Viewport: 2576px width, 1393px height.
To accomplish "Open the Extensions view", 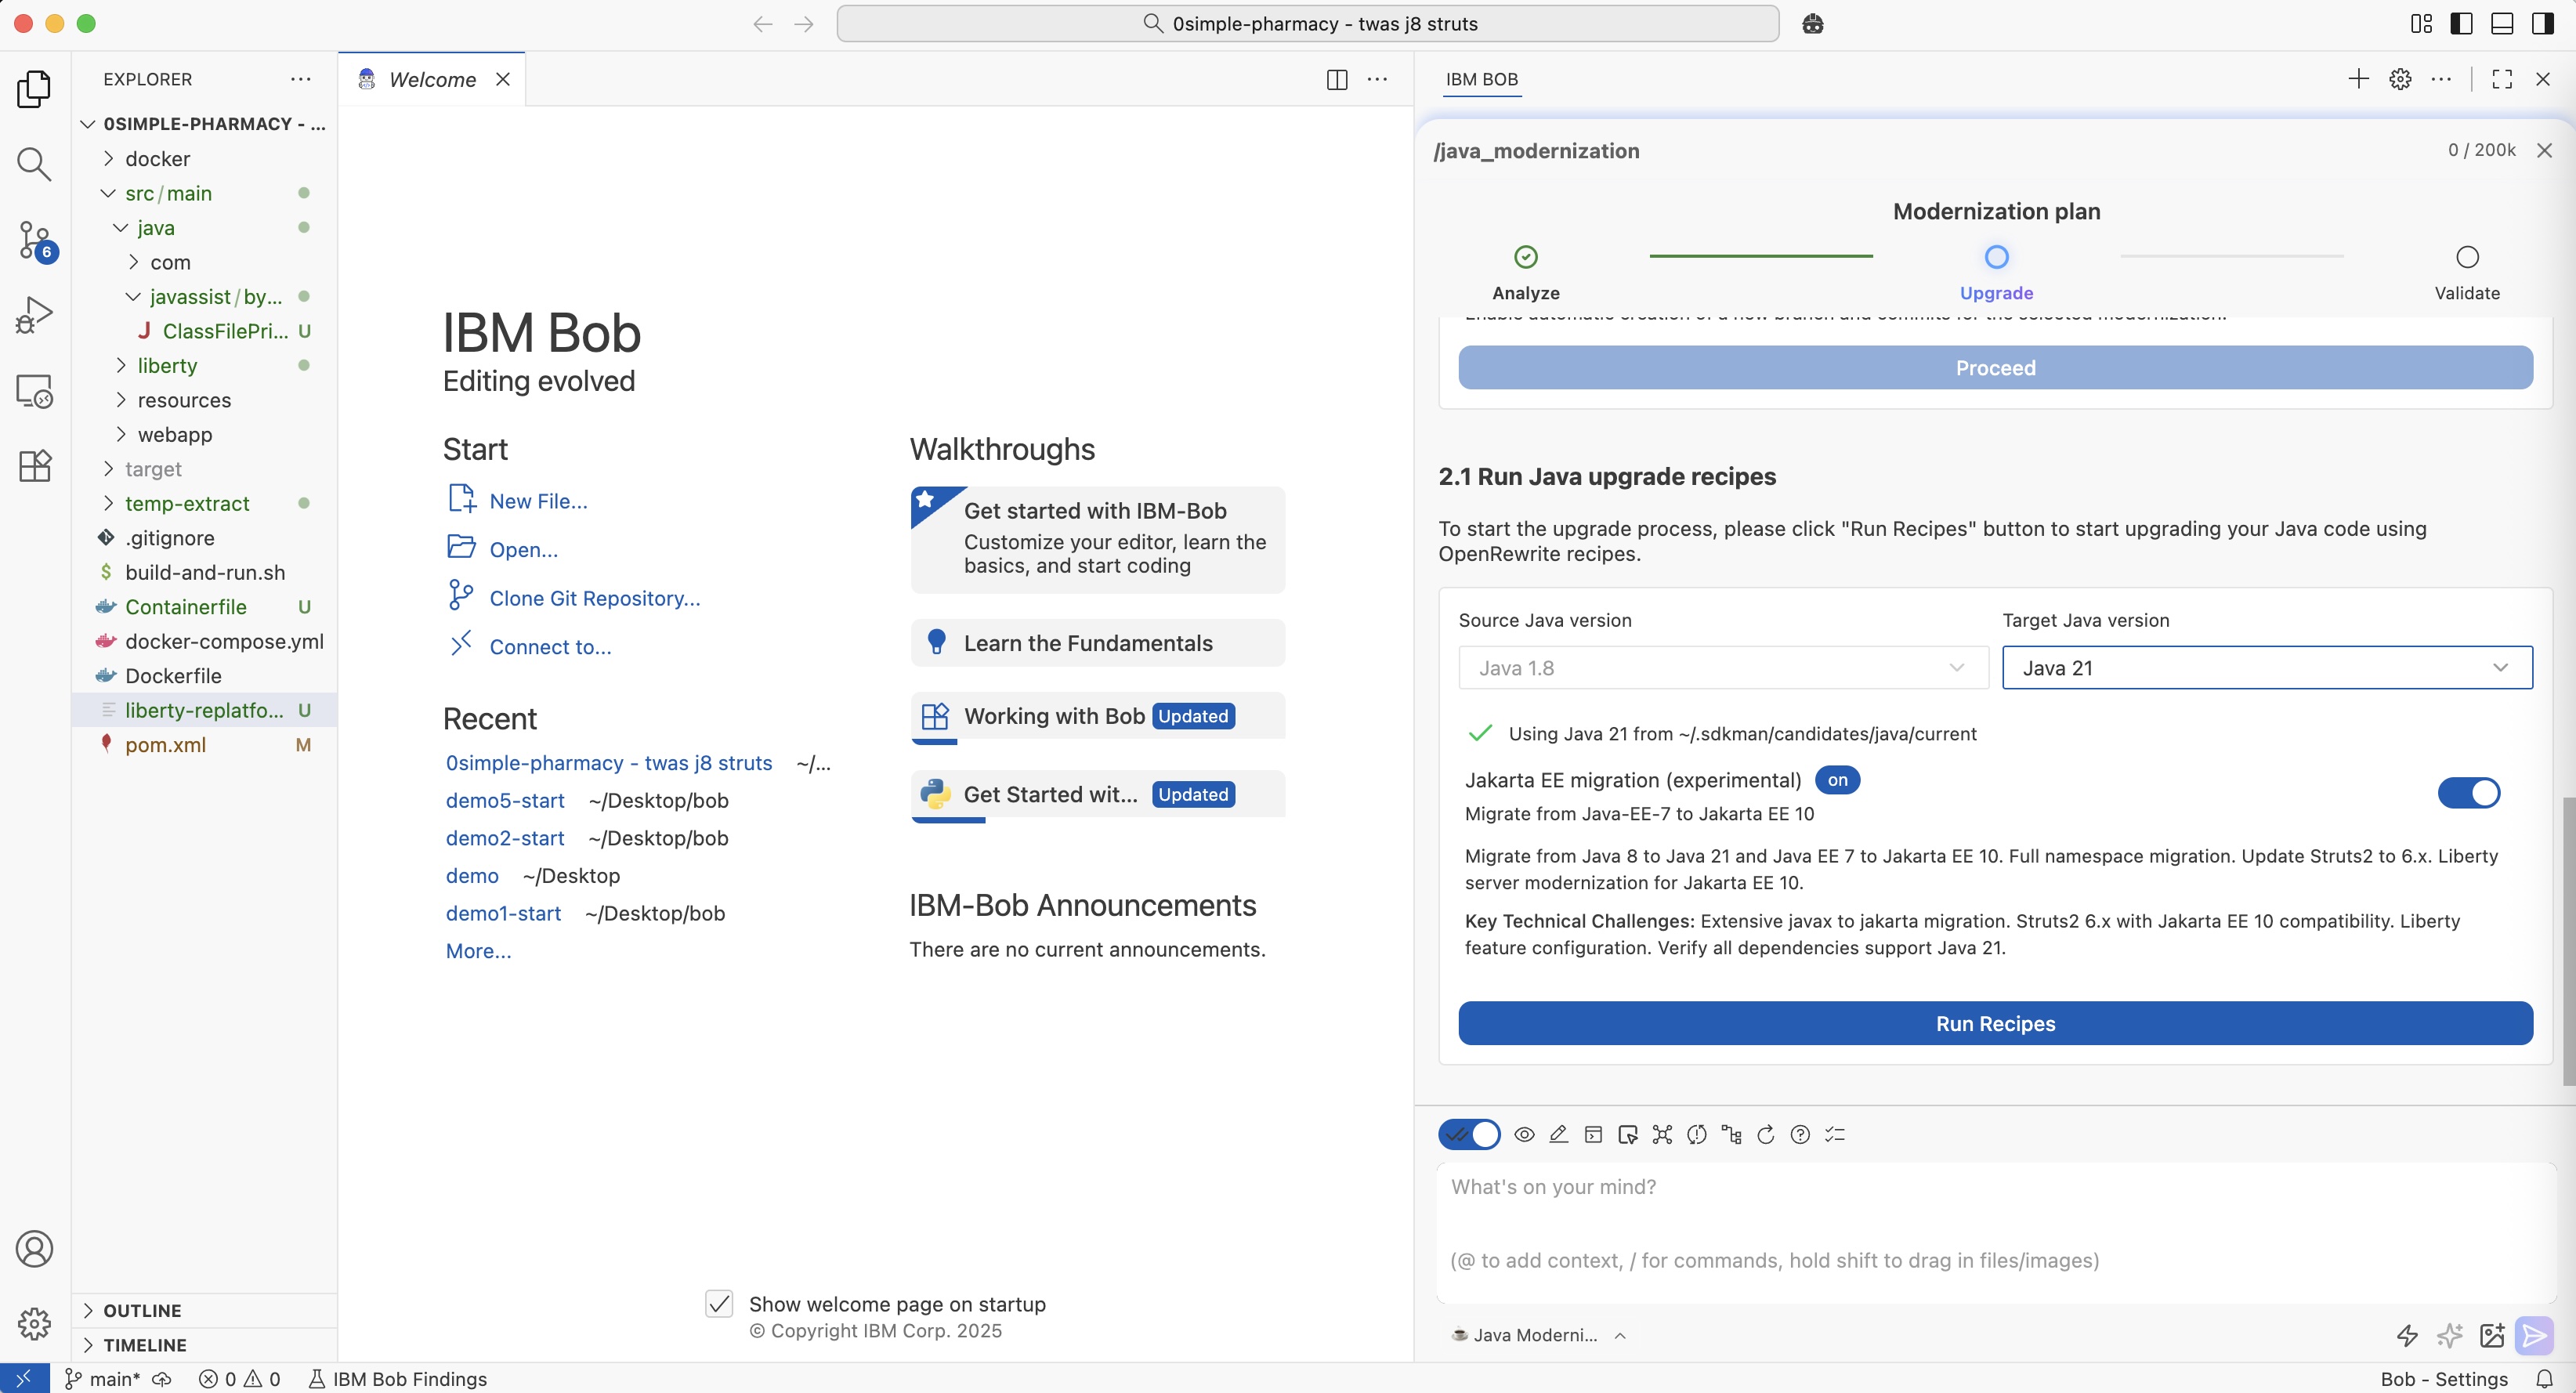I will pos(34,466).
